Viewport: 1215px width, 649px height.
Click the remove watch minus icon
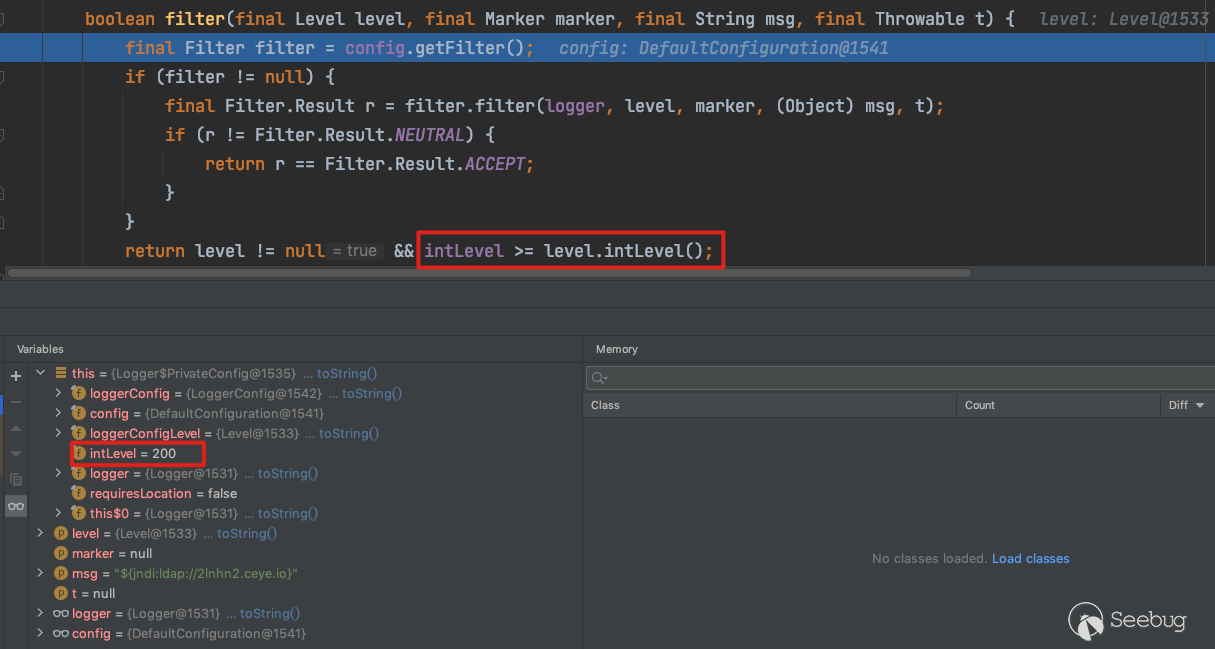[16, 402]
